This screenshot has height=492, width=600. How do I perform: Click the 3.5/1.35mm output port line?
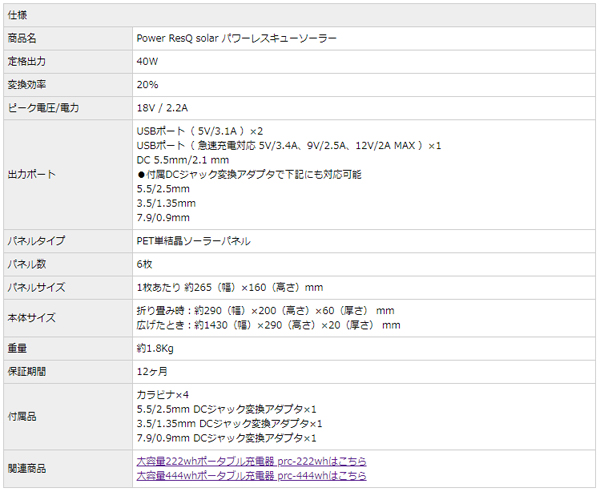tap(166, 203)
